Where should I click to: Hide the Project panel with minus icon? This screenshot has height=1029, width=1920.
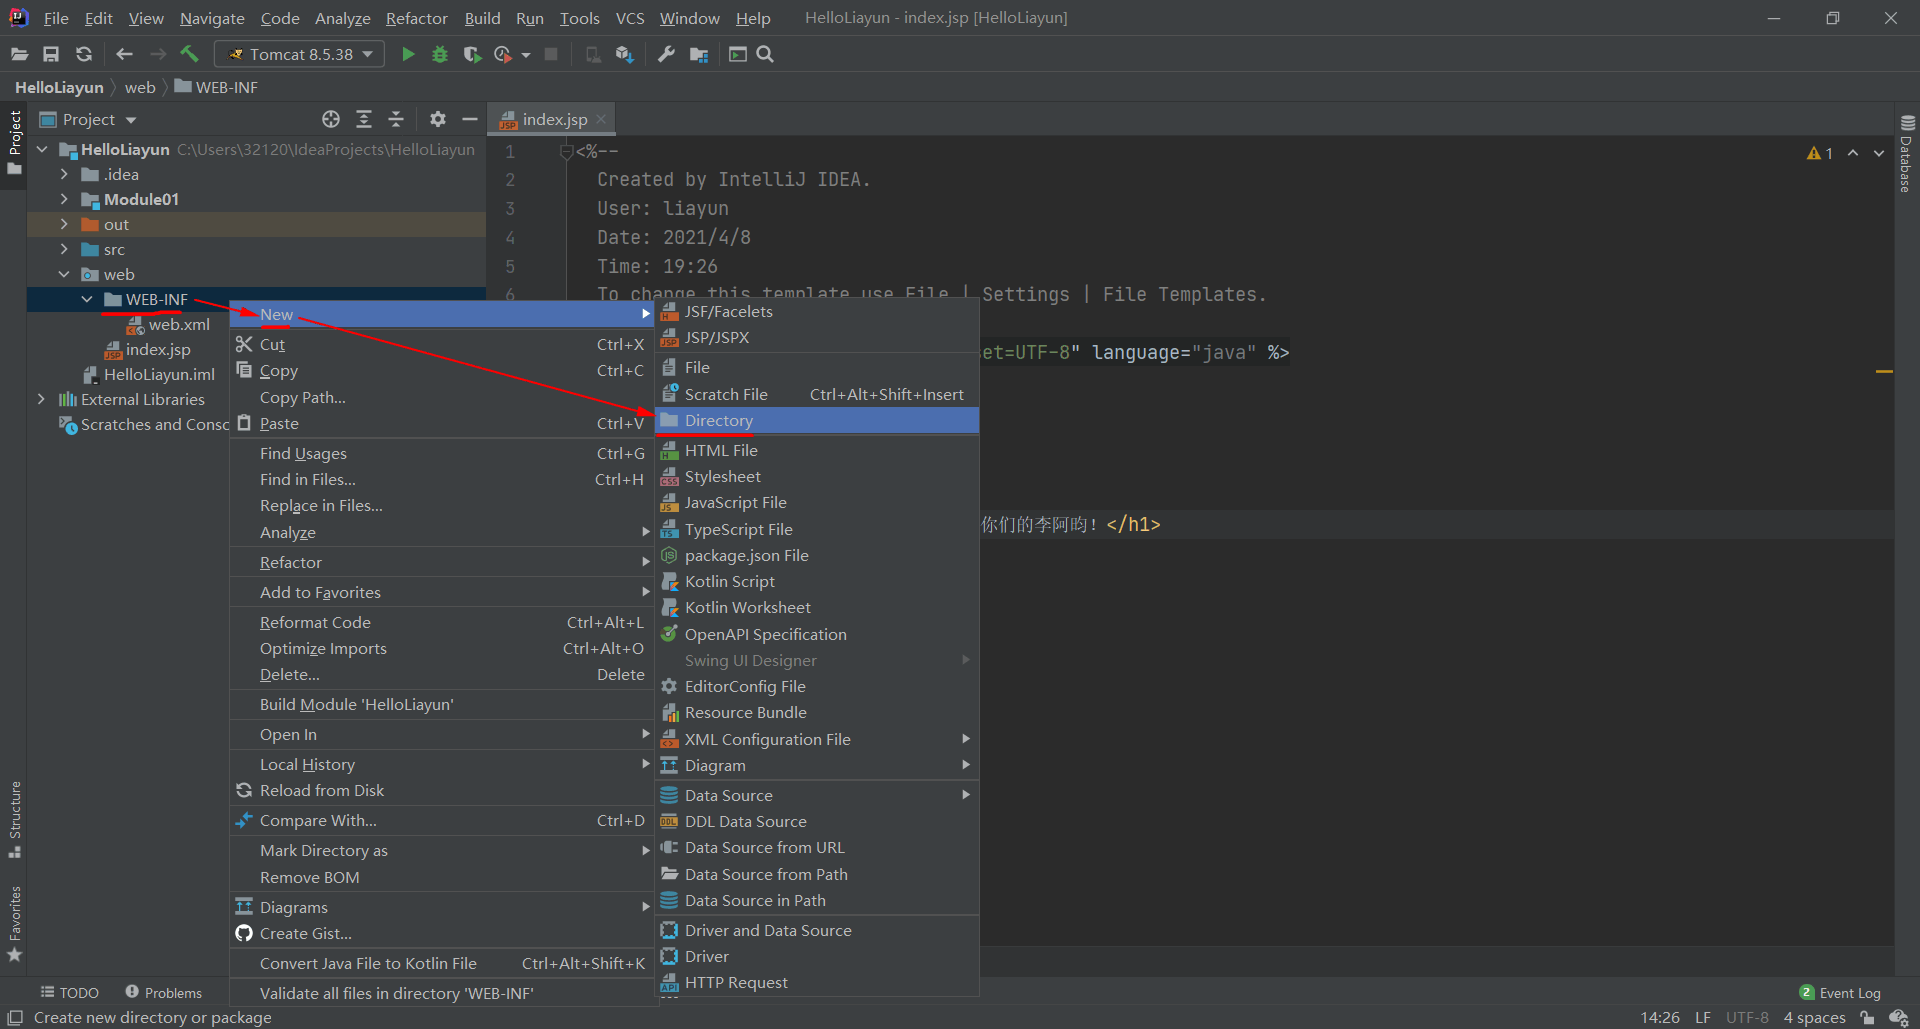coord(469,119)
